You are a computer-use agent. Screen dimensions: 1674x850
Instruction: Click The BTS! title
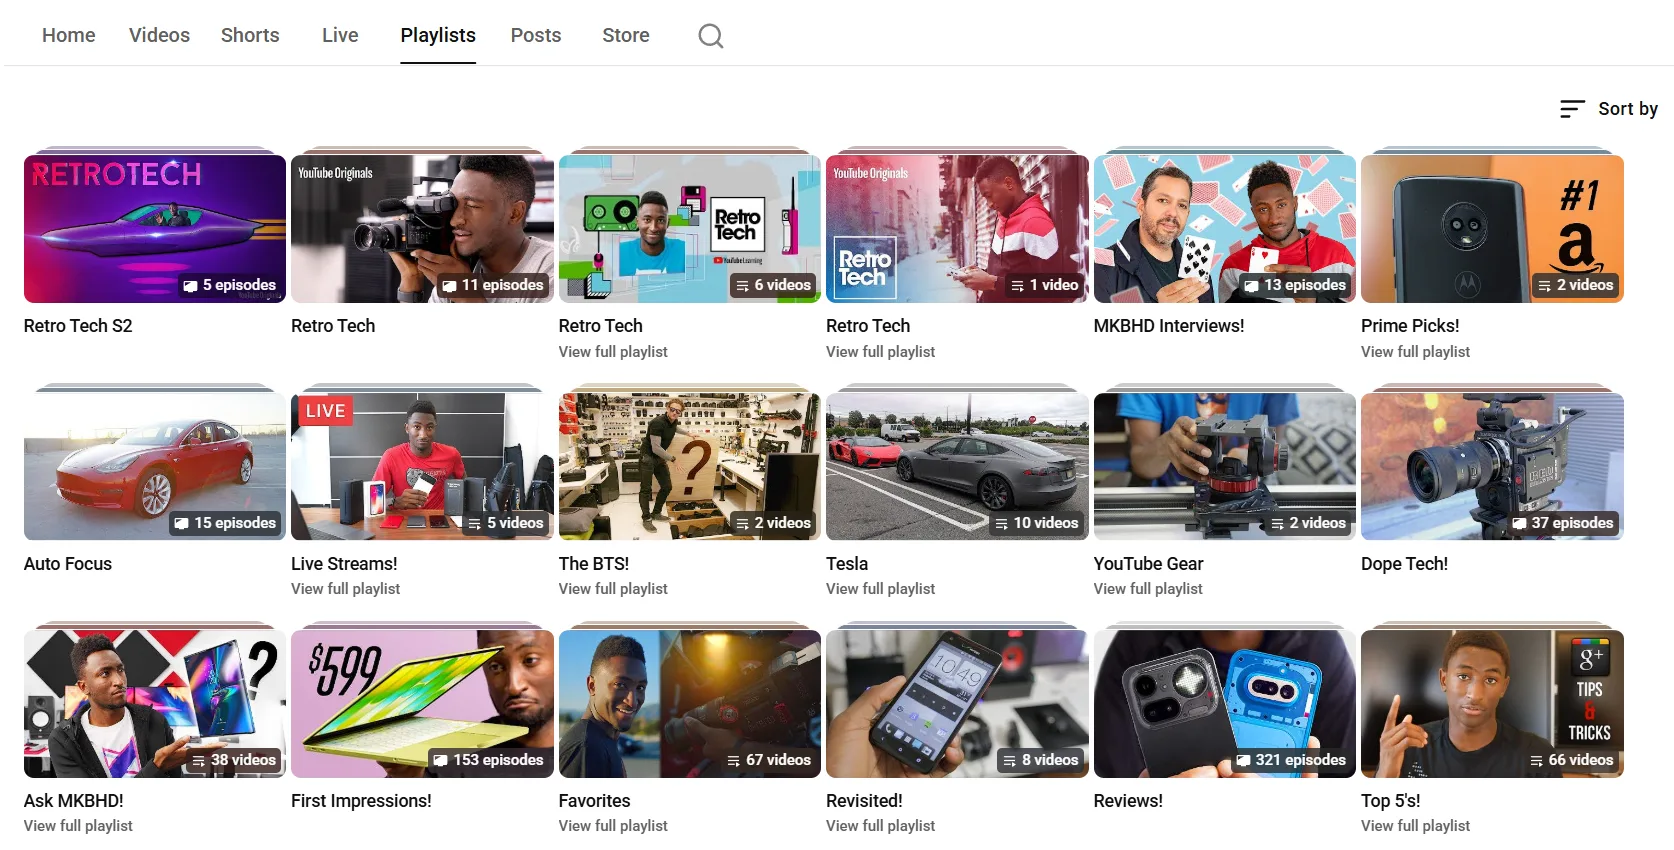click(594, 564)
